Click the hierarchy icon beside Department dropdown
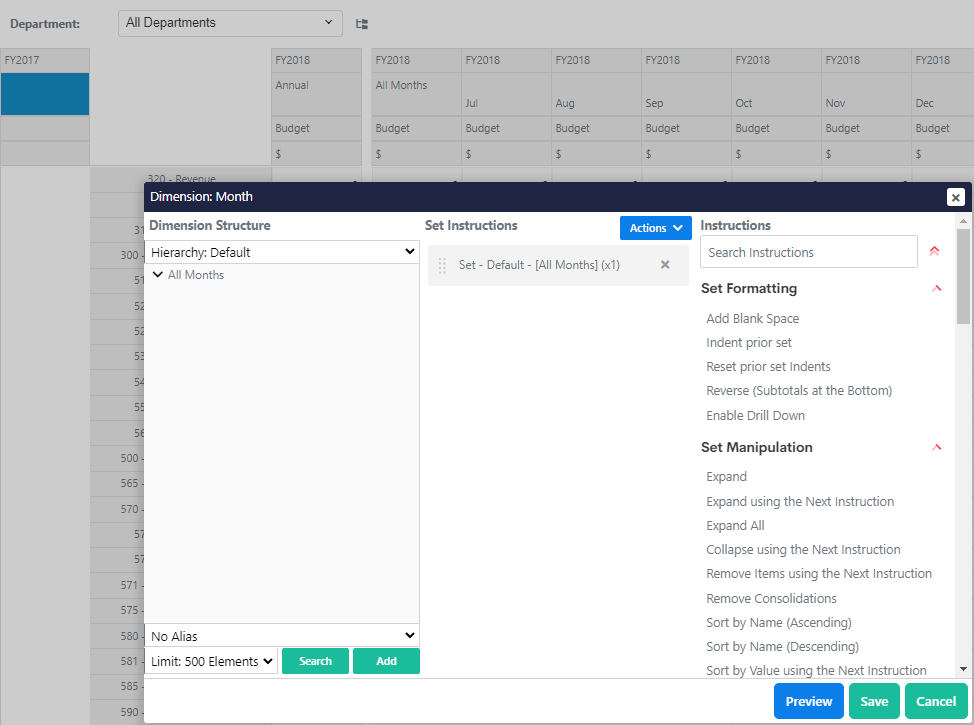This screenshot has width=974, height=725. point(362,23)
